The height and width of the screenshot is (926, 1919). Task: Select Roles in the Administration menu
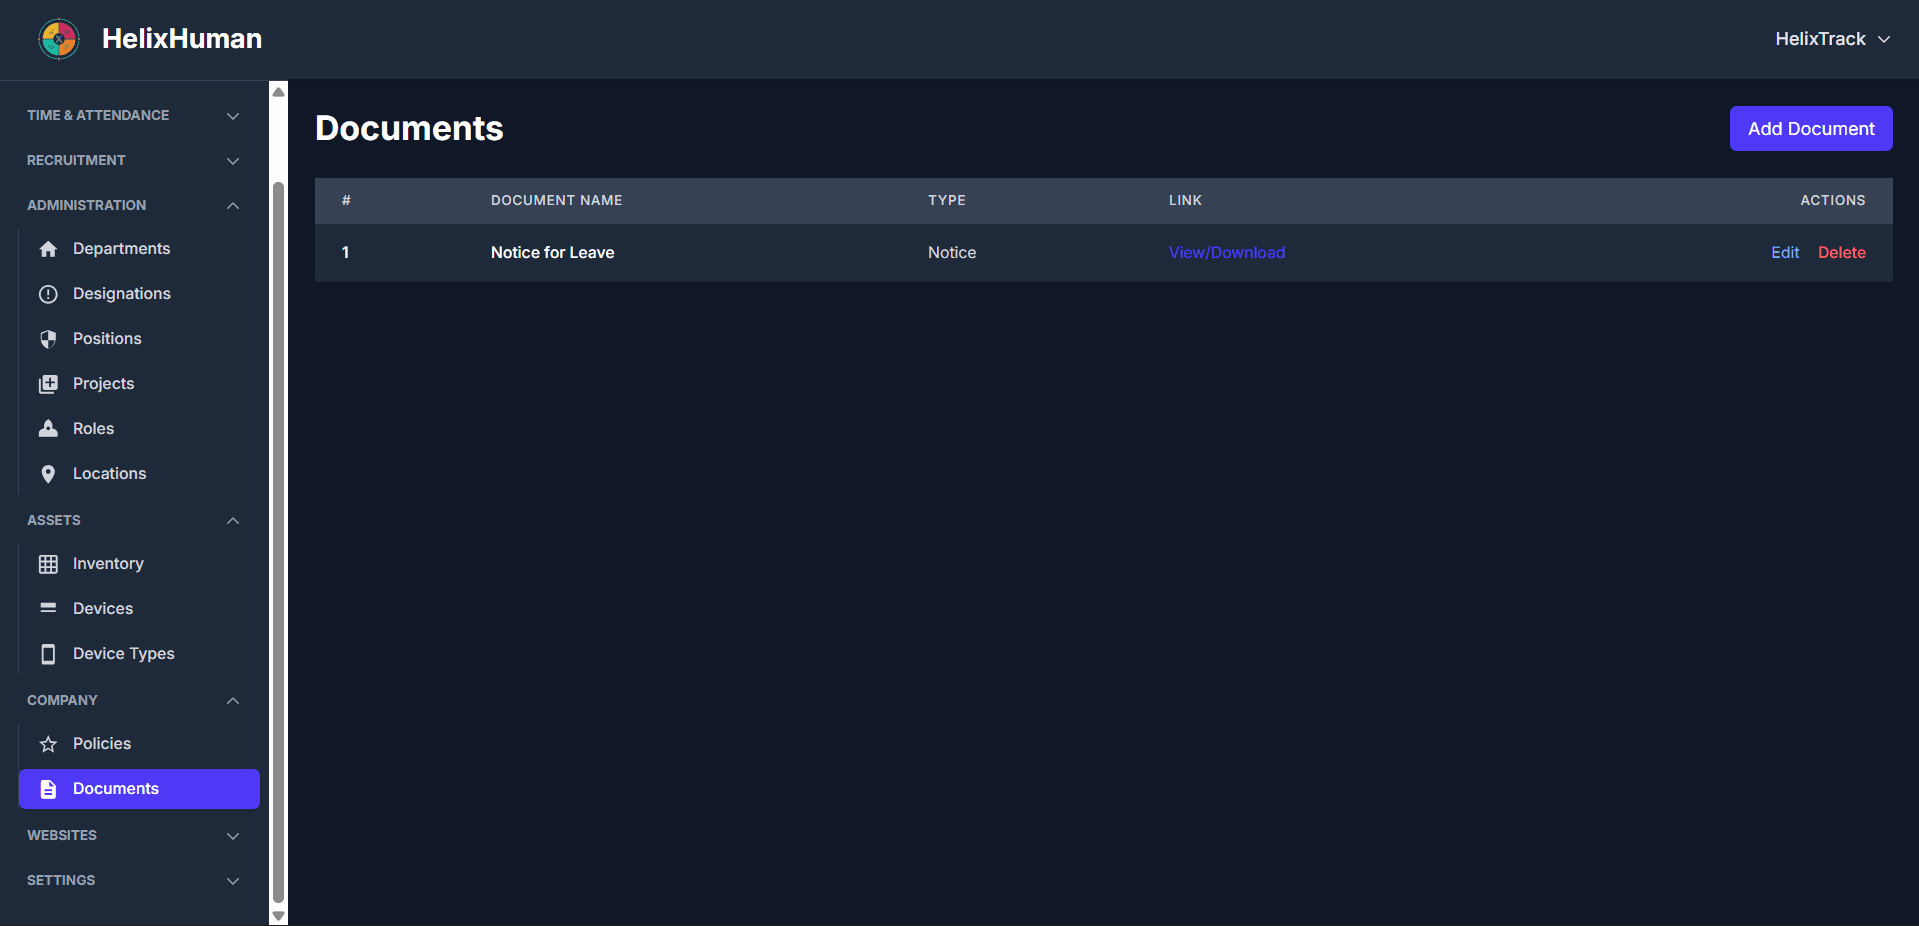point(139,429)
